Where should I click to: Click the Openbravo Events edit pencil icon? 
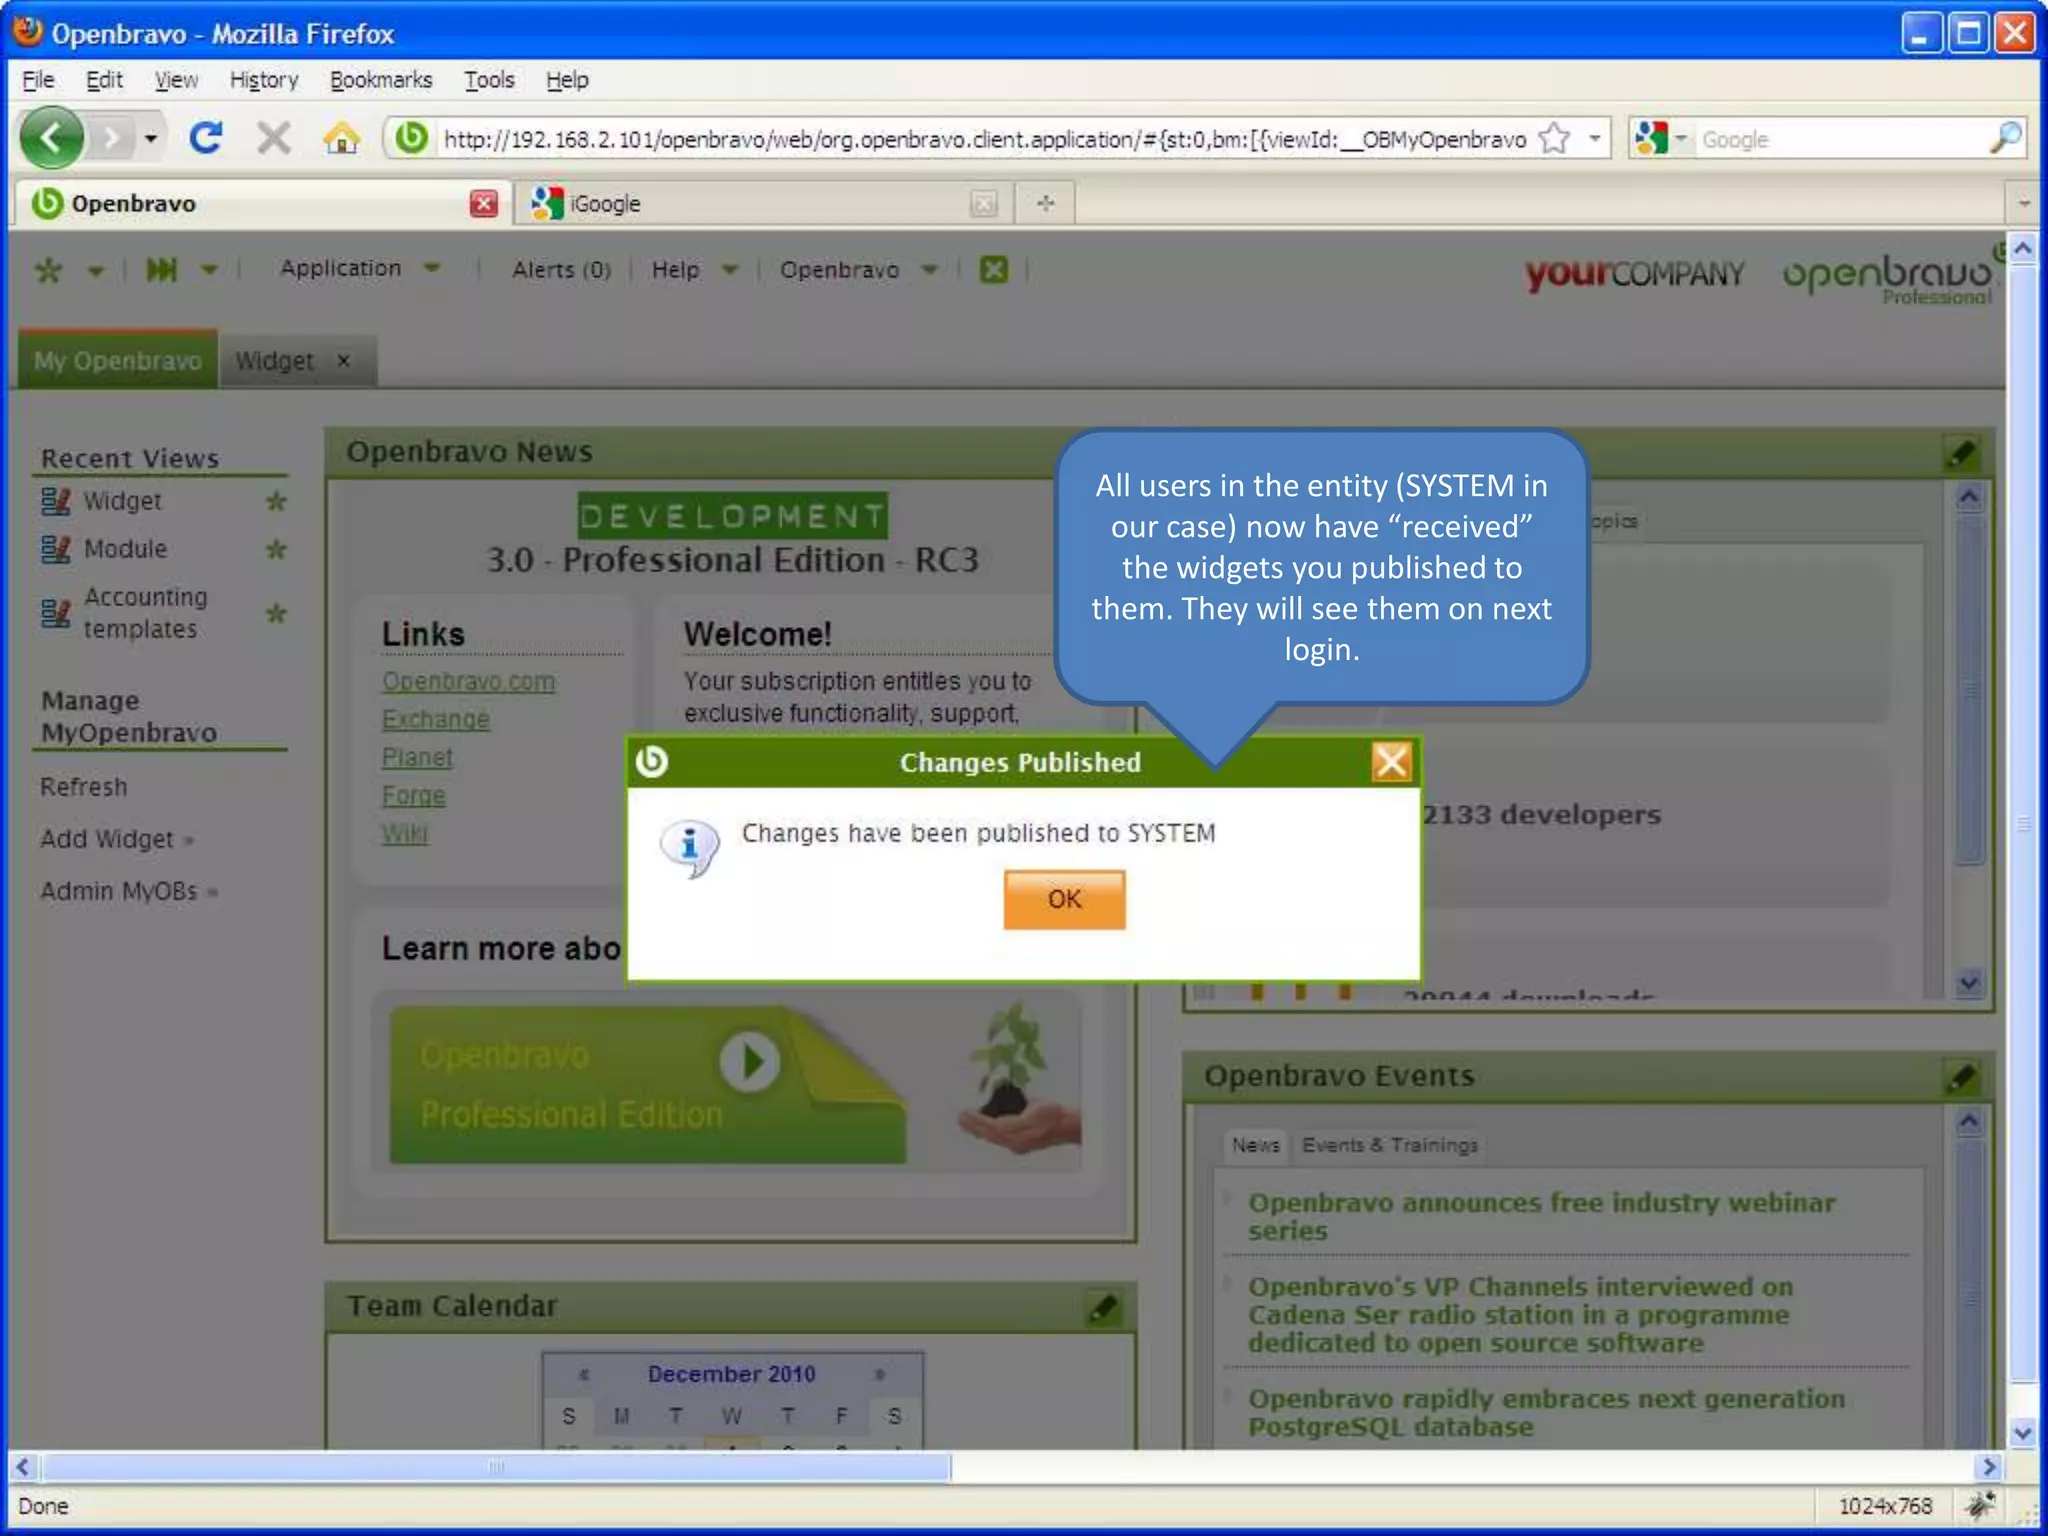1961,1078
